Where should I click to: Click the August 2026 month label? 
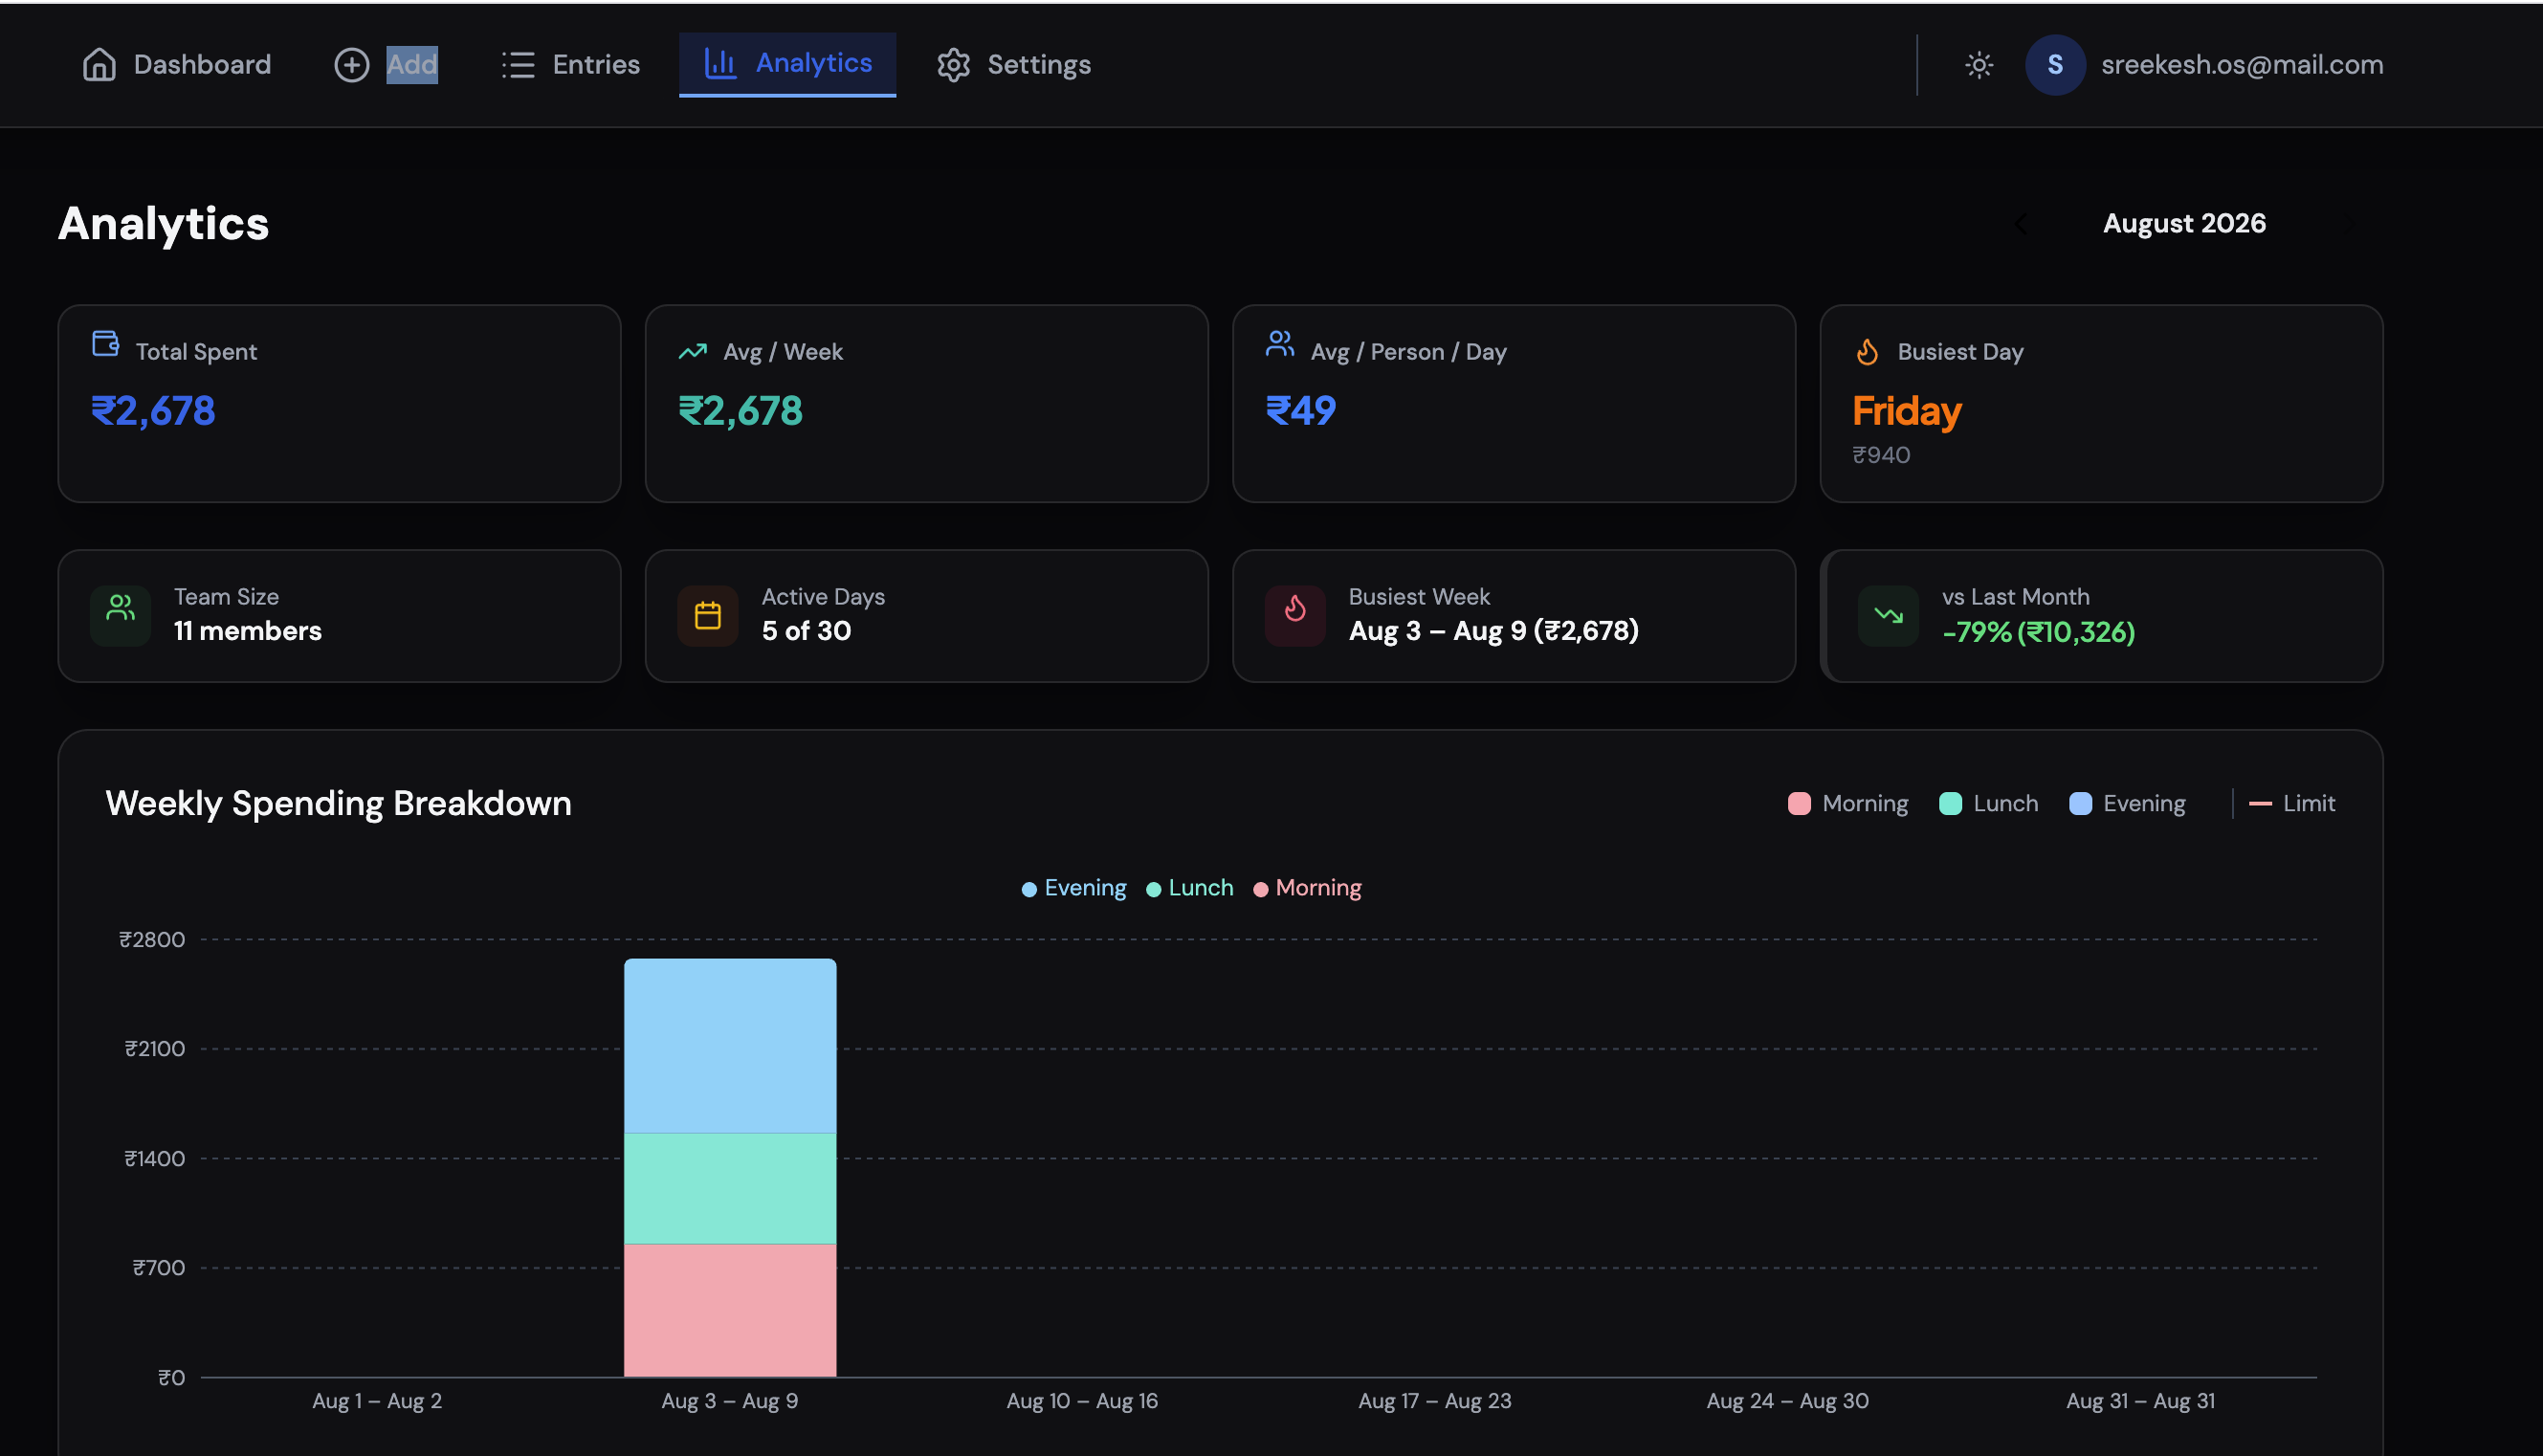(2183, 223)
